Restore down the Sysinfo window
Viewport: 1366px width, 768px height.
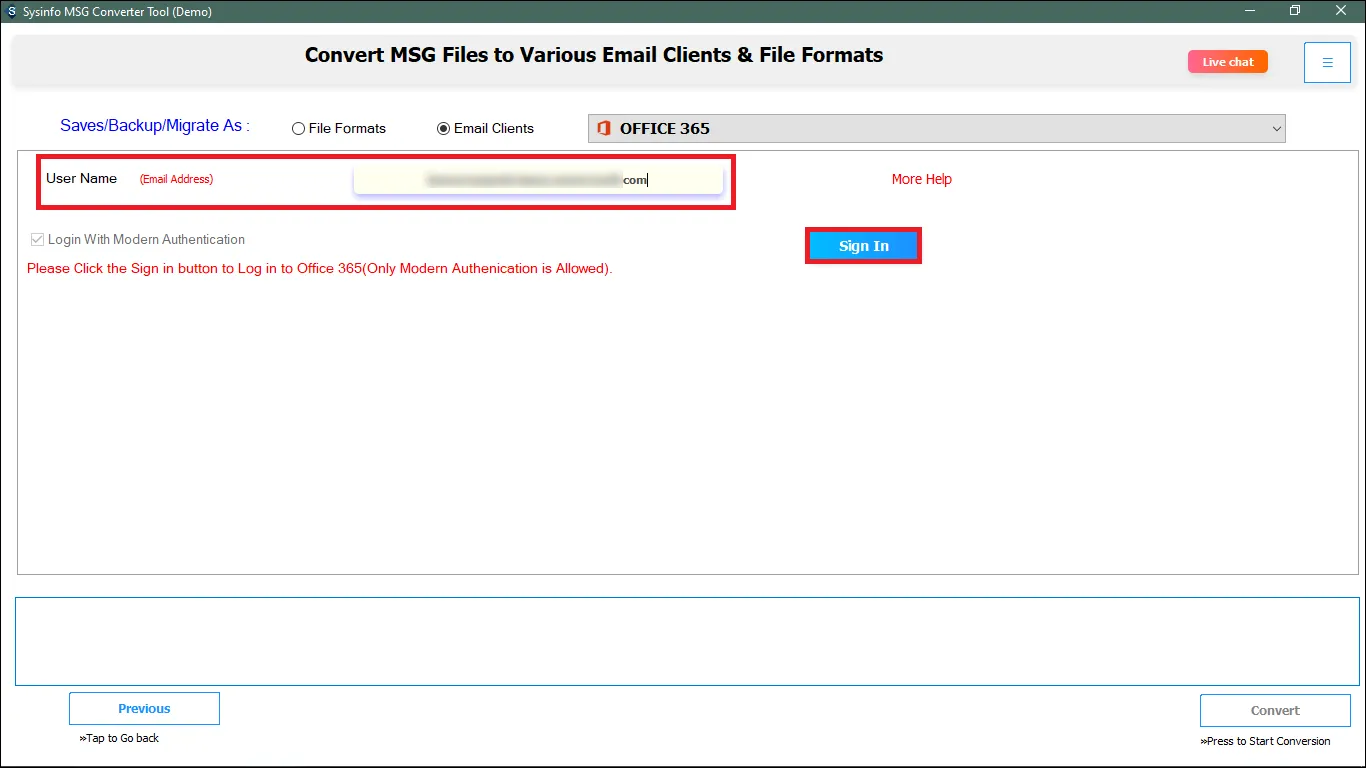click(x=1295, y=11)
